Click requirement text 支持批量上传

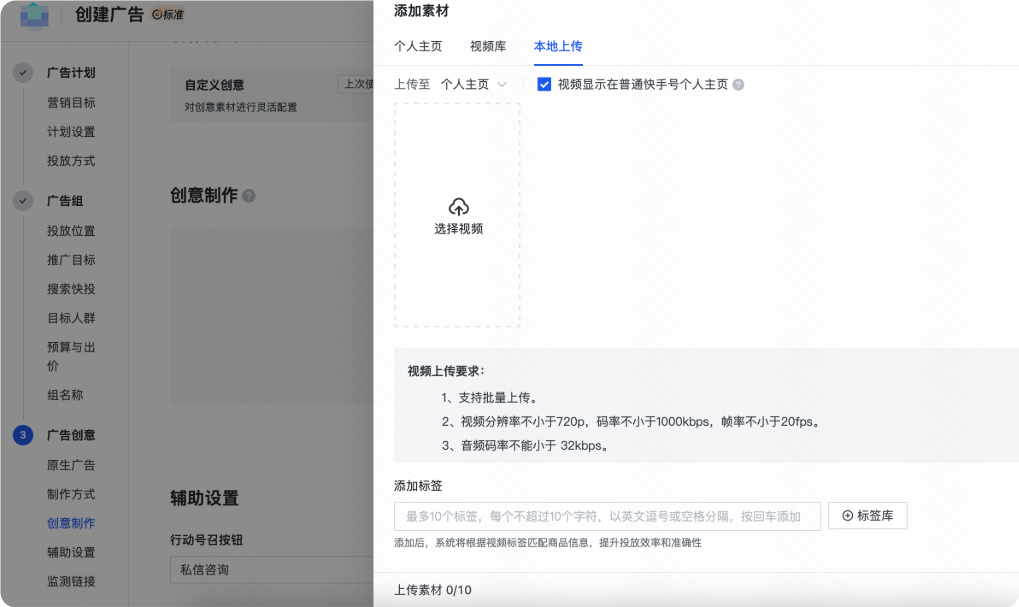(489, 398)
